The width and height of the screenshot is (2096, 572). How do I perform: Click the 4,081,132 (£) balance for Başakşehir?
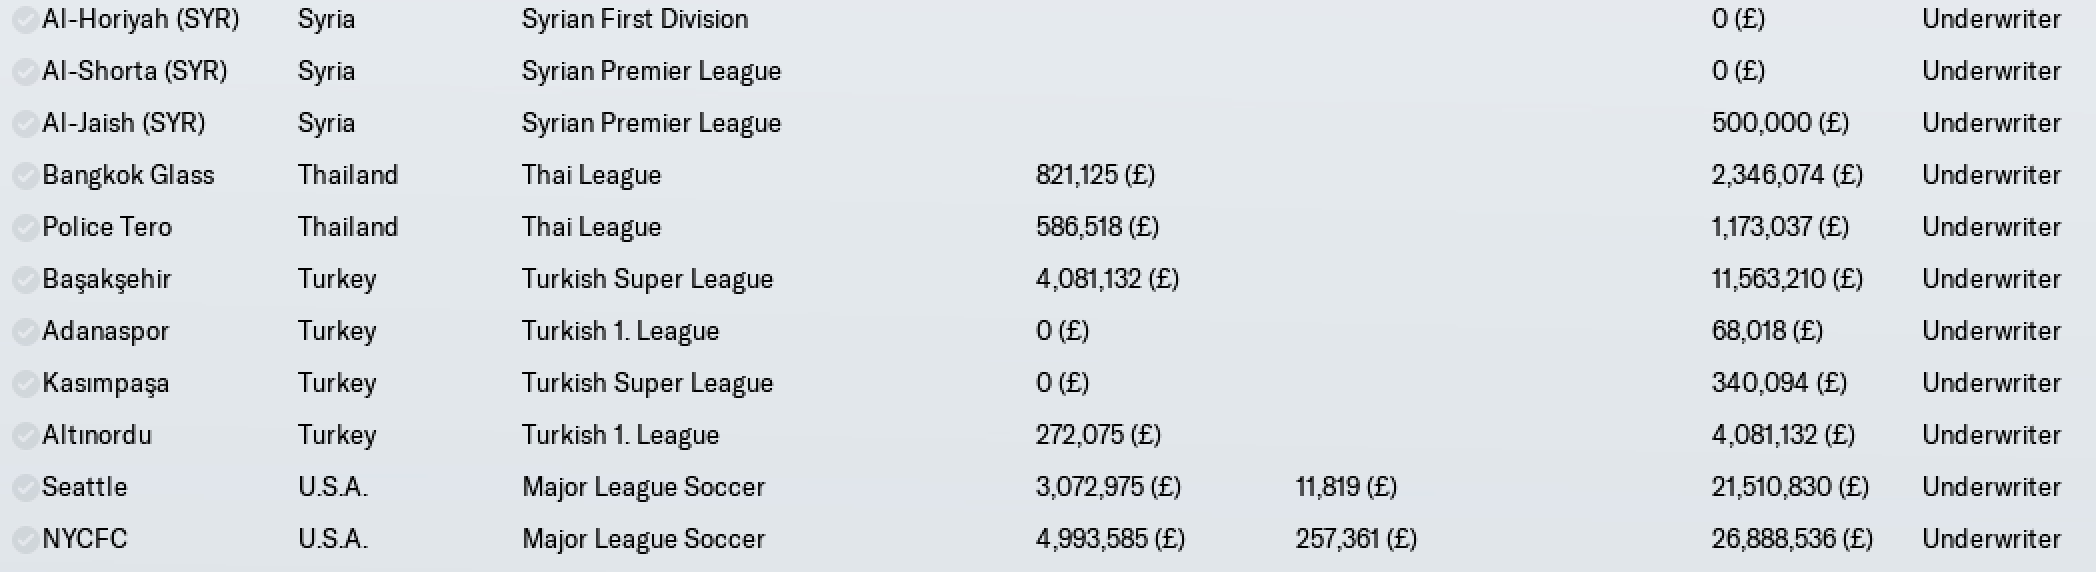pos(1107,279)
